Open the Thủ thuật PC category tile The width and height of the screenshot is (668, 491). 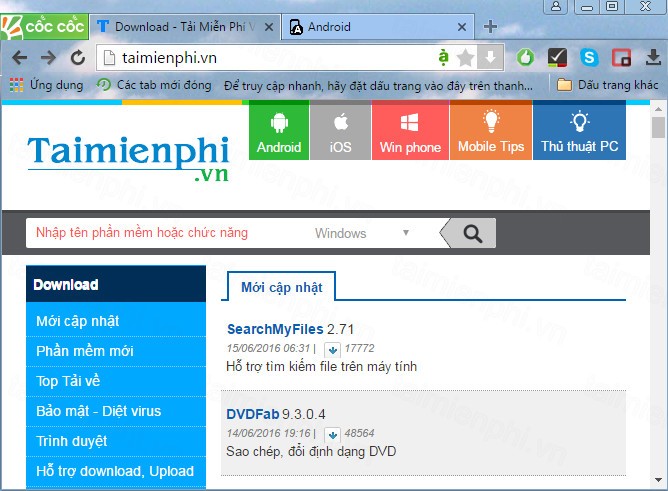pyautogui.click(x=579, y=130)
